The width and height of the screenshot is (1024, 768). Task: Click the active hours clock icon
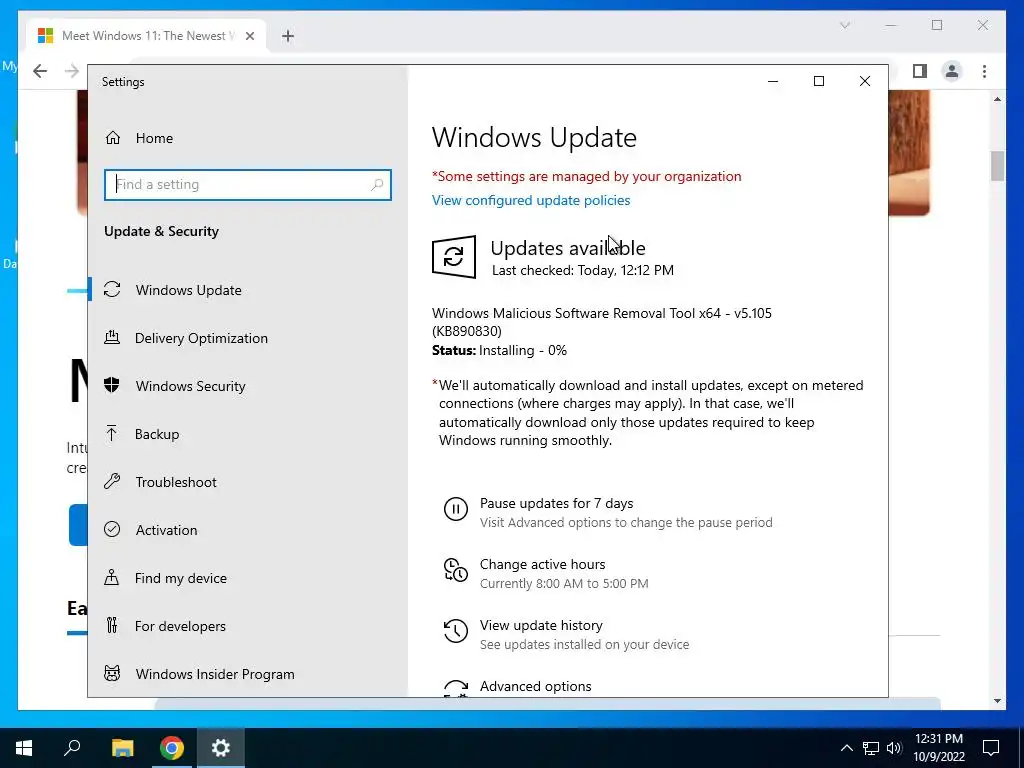coord(456,569)
